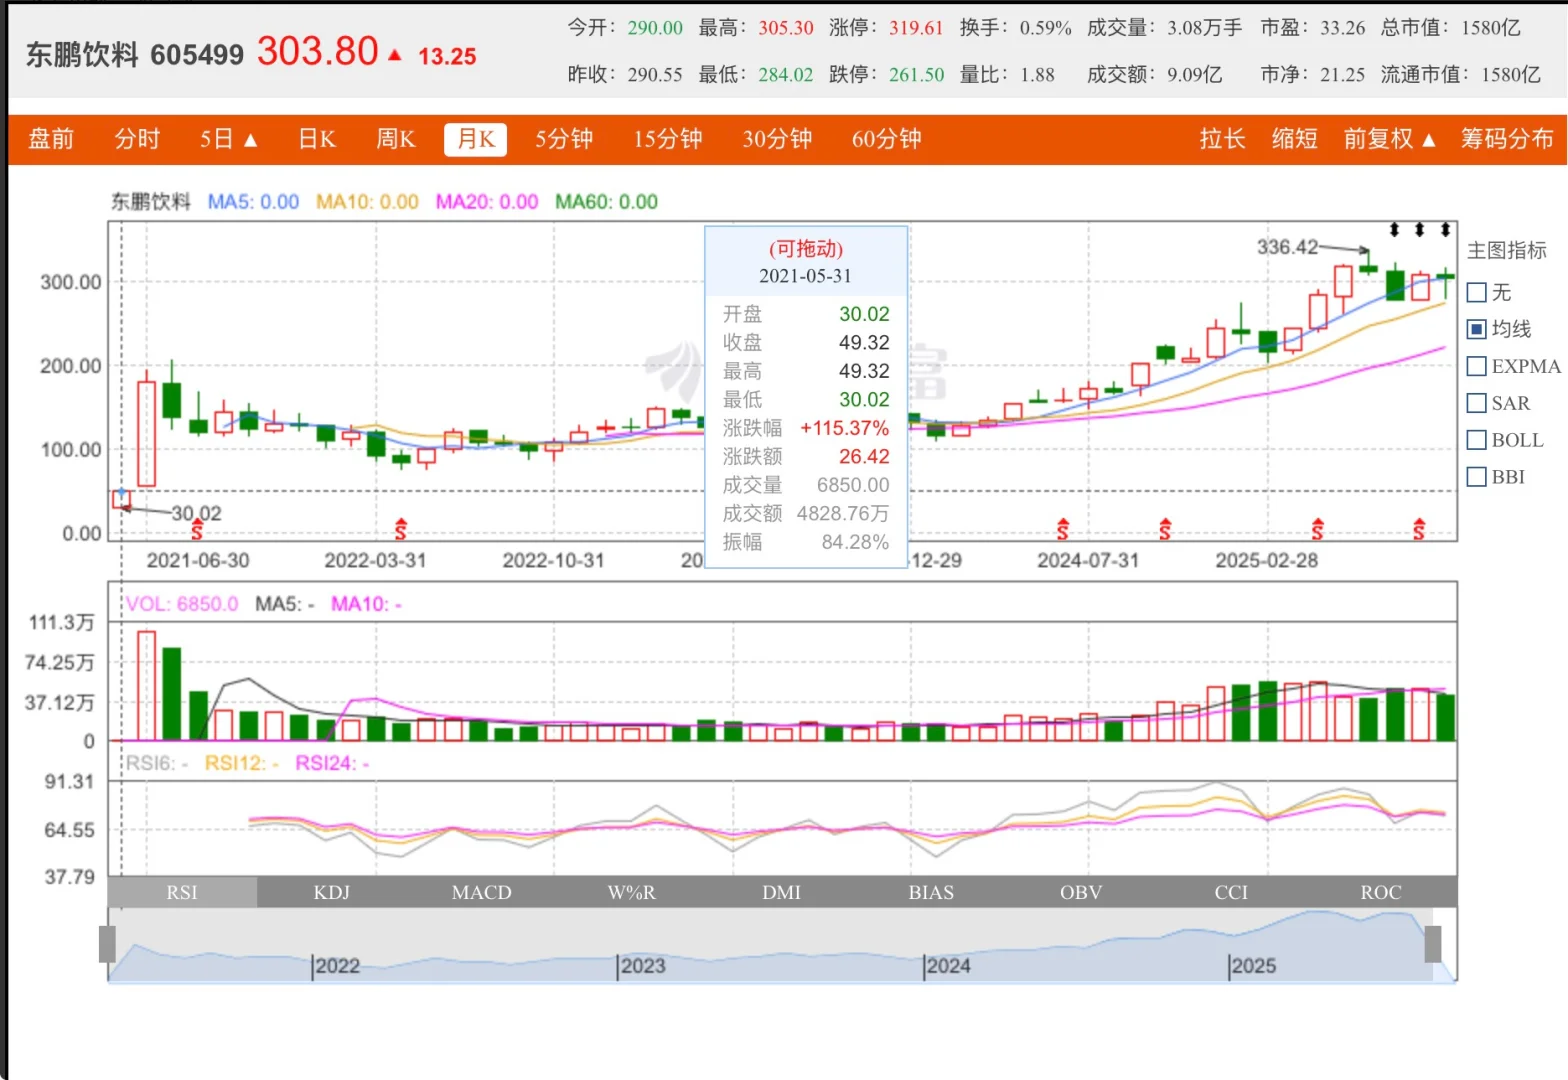Click 缩短 to shrink the chart
The image size is (1568, 1080).
pos(1294,139)
